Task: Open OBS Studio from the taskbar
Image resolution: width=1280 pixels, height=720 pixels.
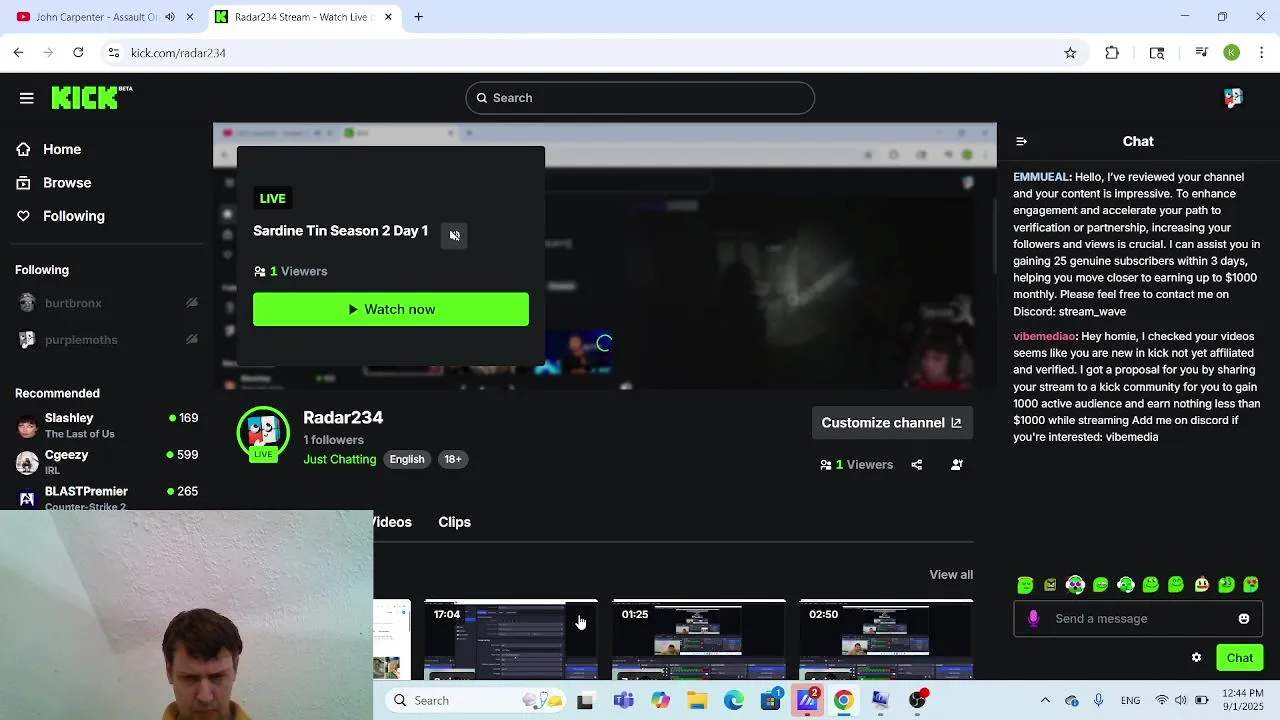Action: click(x=917, y=700)
